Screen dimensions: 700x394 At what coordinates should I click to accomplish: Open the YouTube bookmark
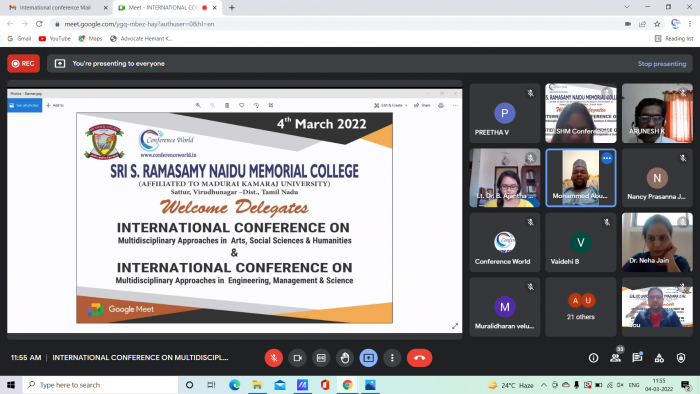[x=55, y=39]
